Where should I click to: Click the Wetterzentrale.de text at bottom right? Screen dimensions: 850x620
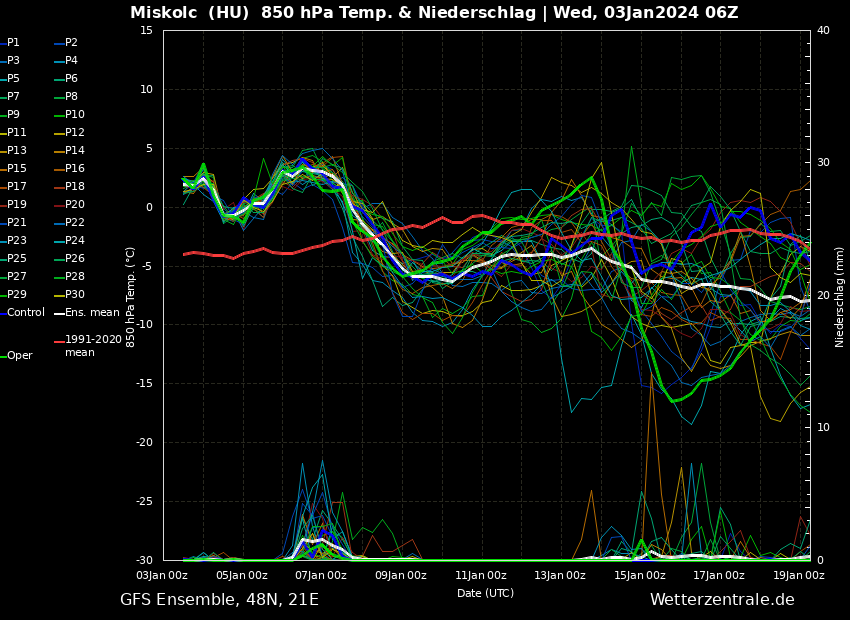tap(722, 600)
